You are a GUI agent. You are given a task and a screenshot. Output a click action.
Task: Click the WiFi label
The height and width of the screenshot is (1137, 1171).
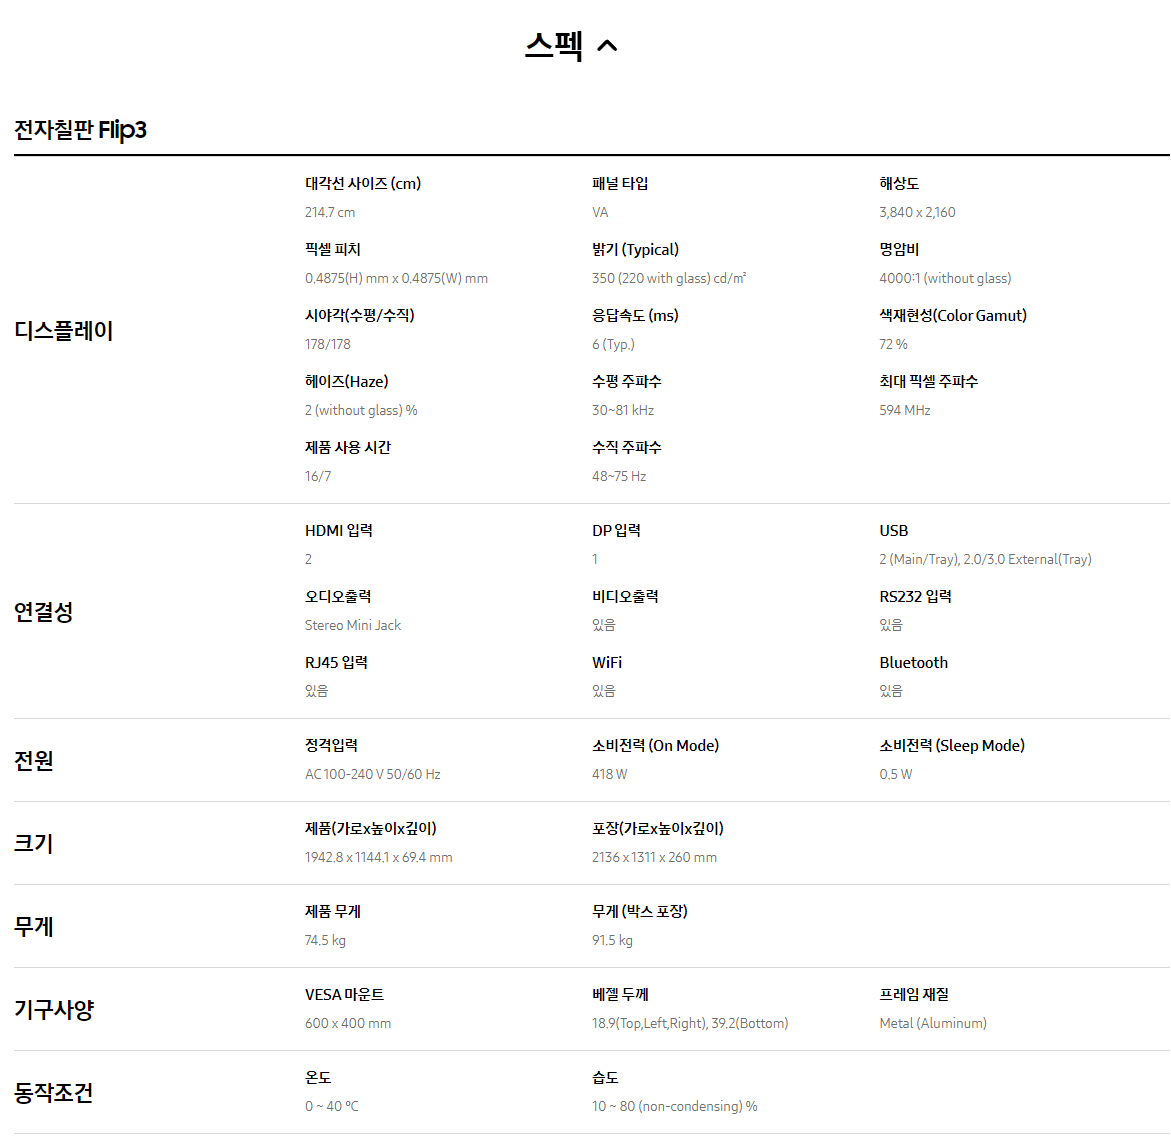(607, 663)
